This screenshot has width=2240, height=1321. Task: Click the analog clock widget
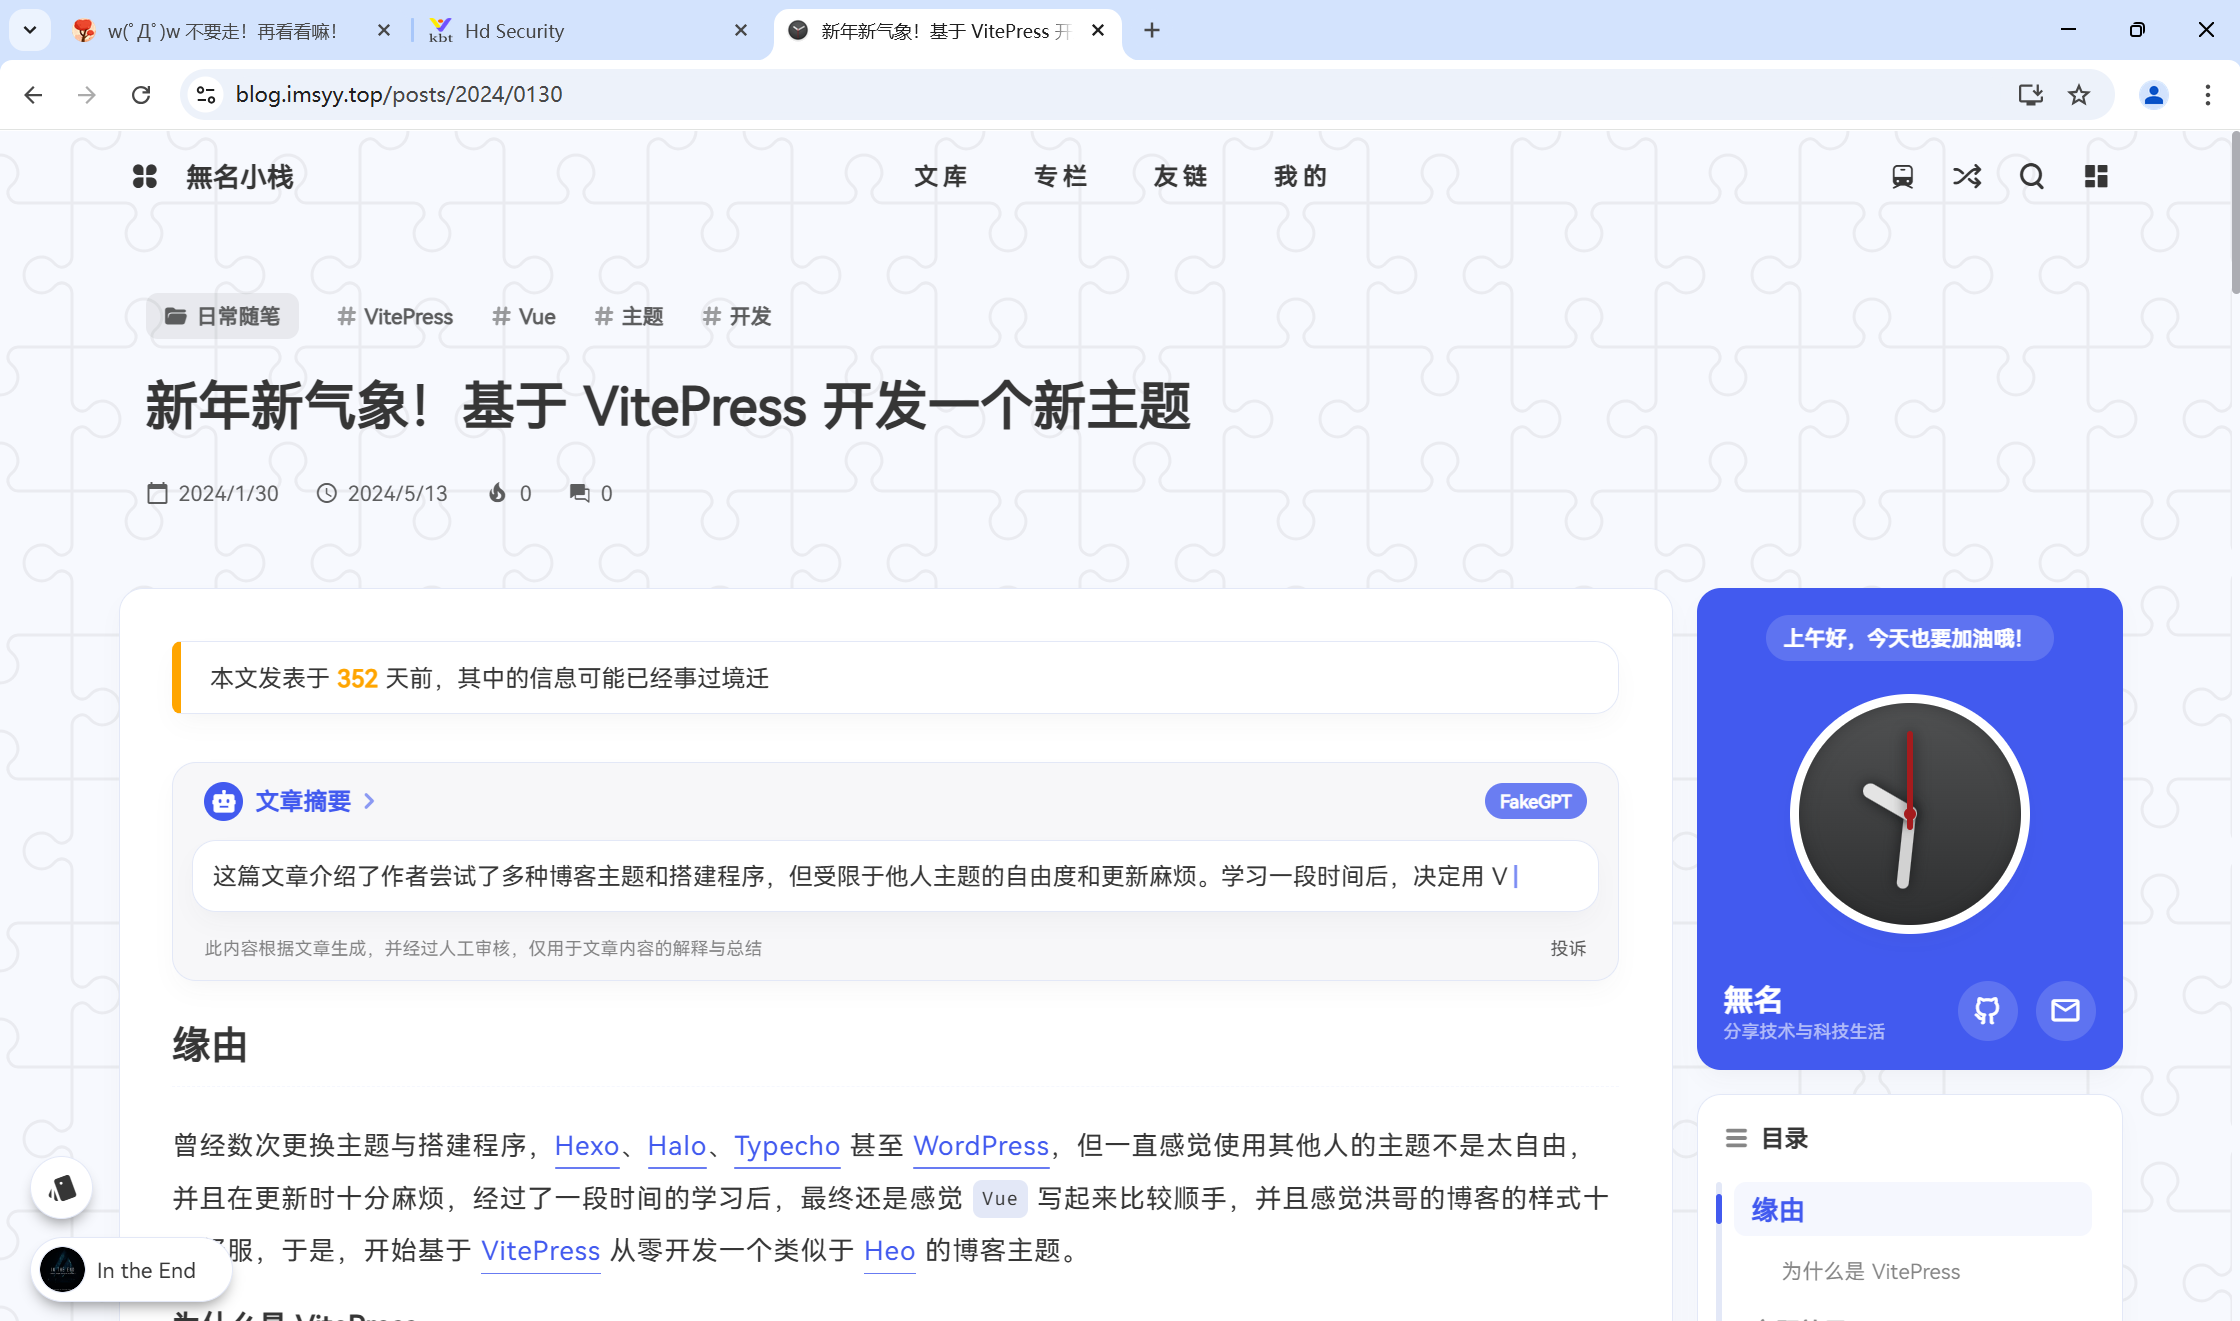tap(1909, 814)
